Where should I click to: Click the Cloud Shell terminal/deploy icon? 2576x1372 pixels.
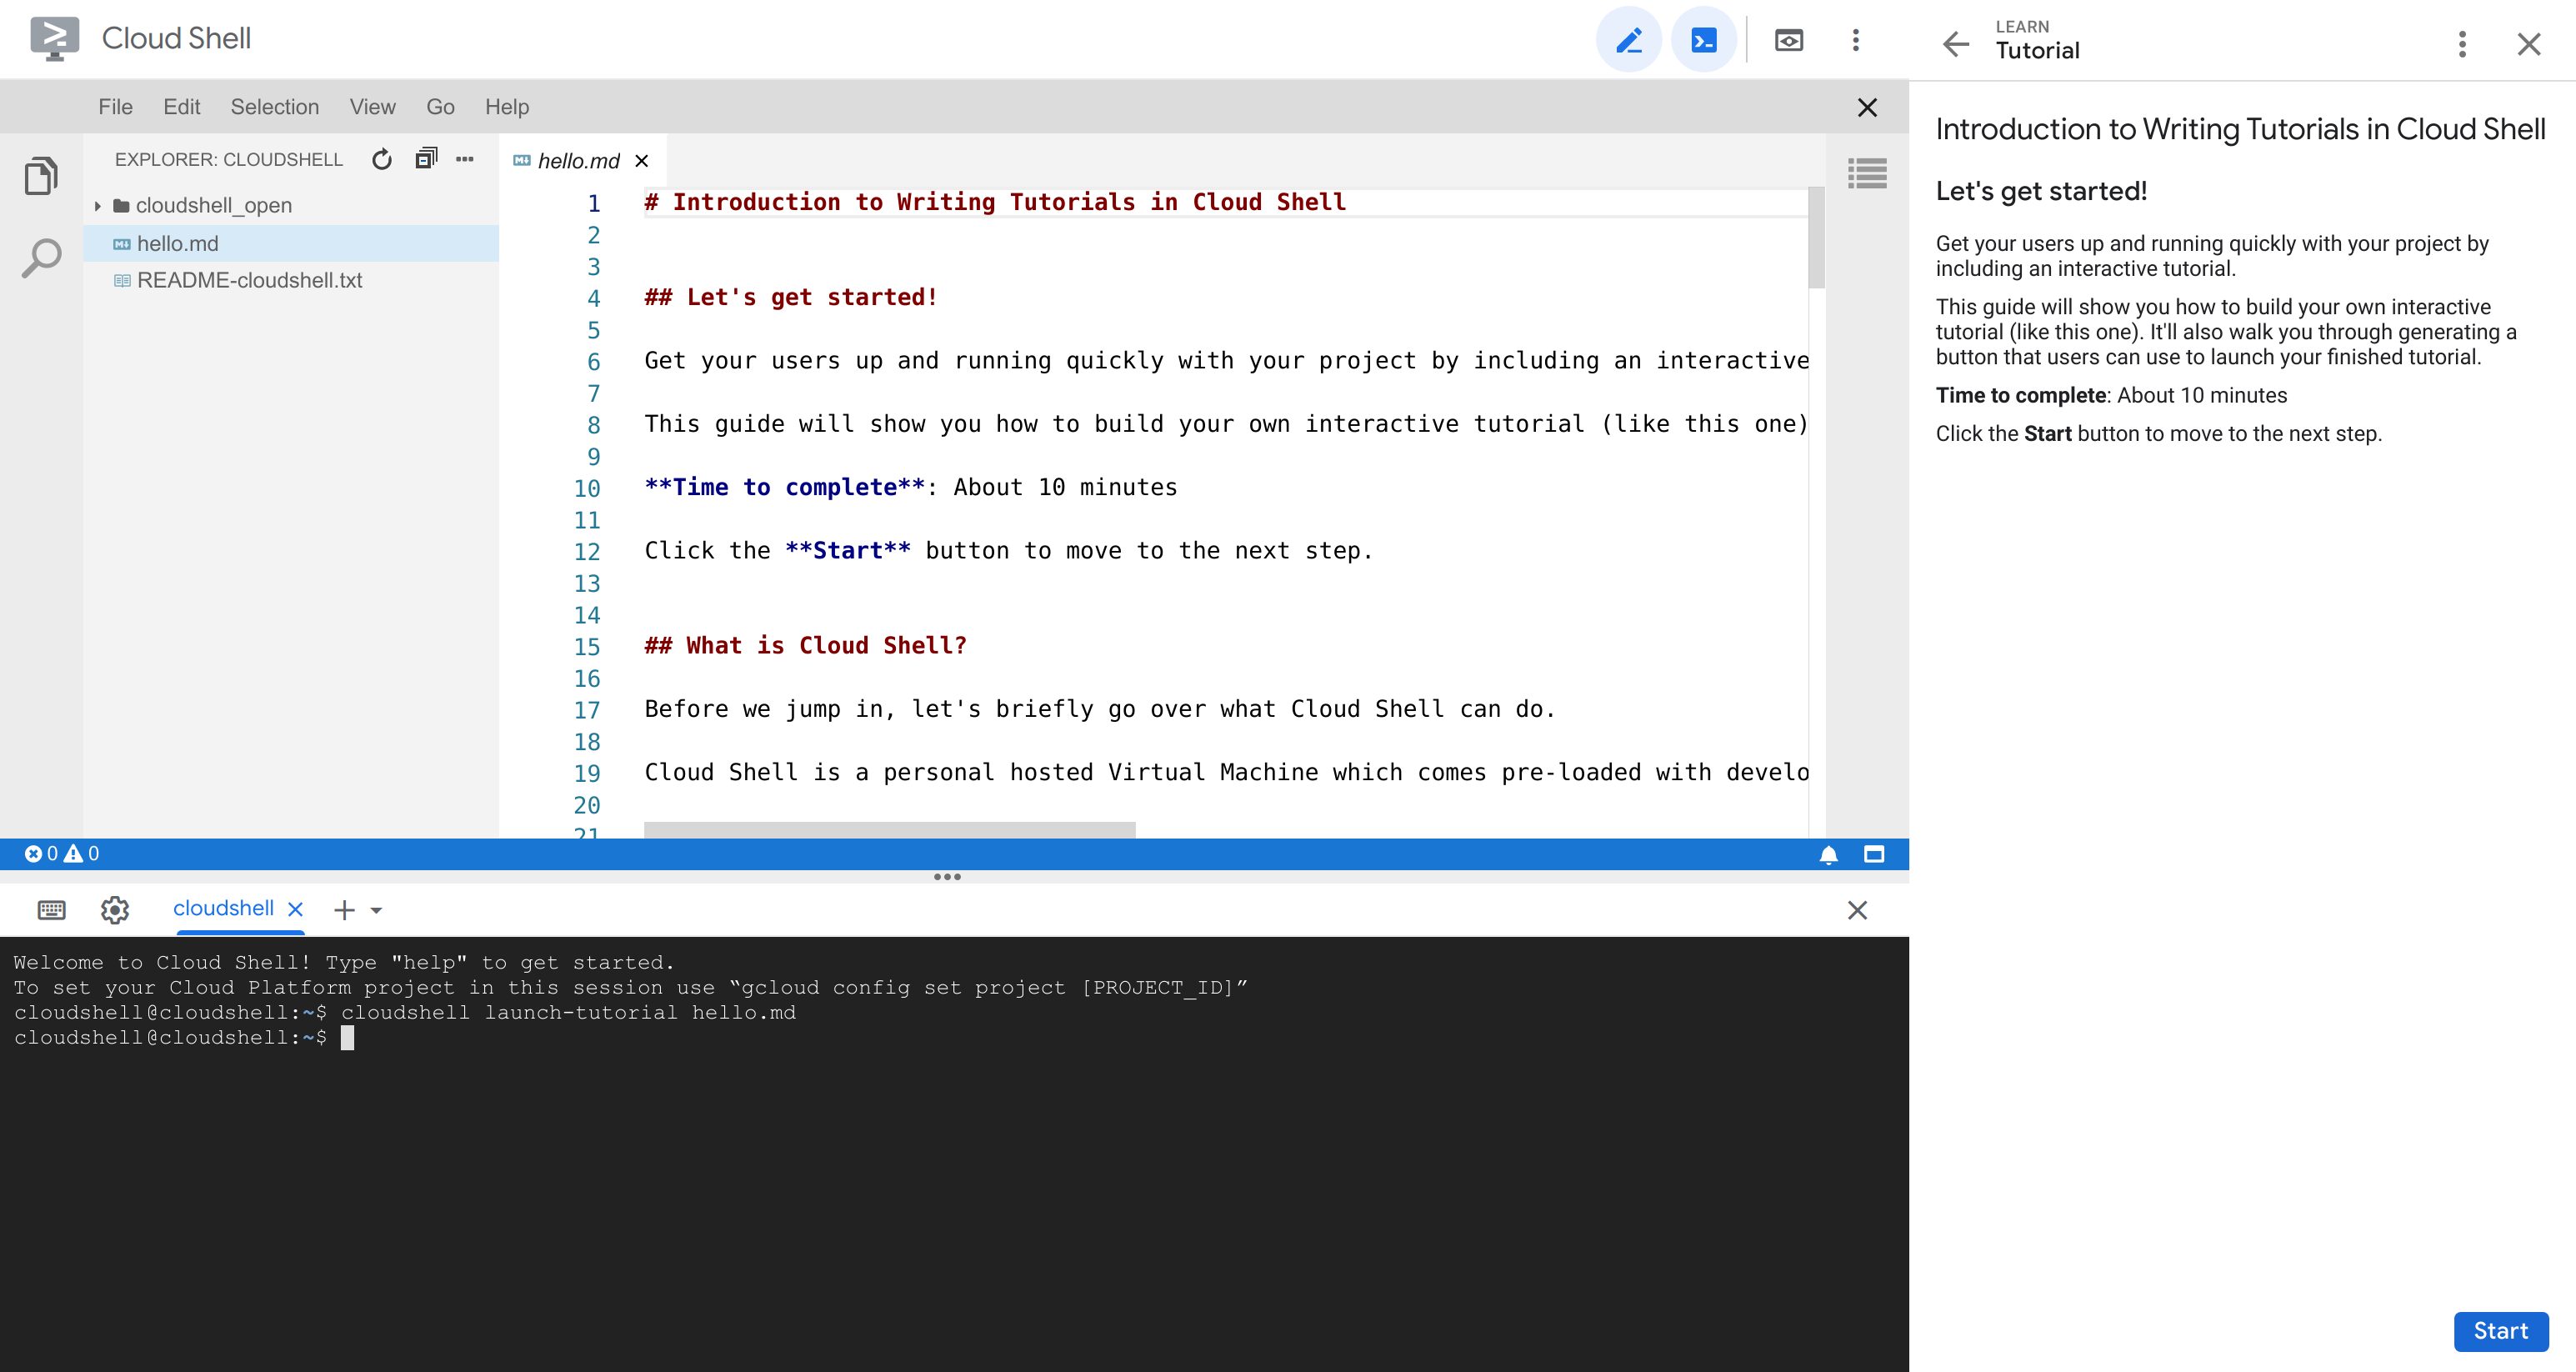1703,39
